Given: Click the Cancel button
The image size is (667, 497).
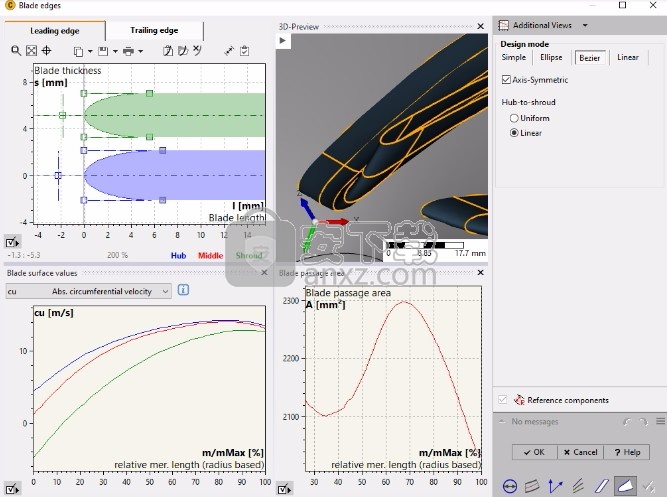Looking at the screenshot, I should 580,452.
